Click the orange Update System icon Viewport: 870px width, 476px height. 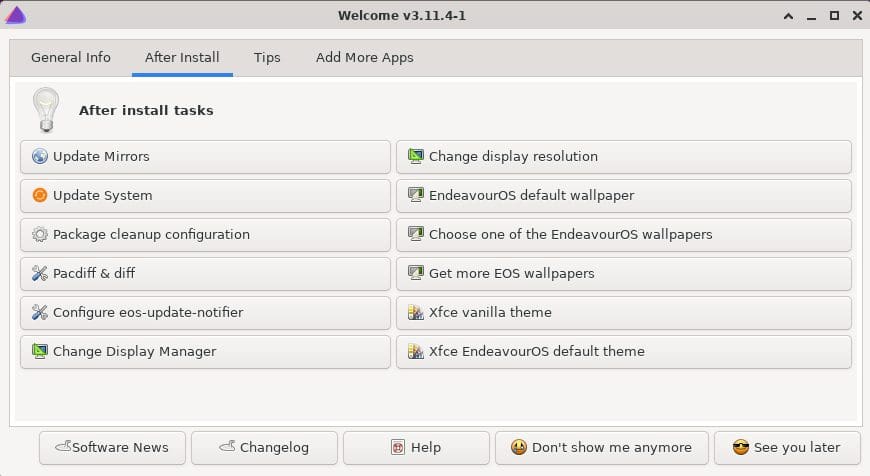(39, 195)
